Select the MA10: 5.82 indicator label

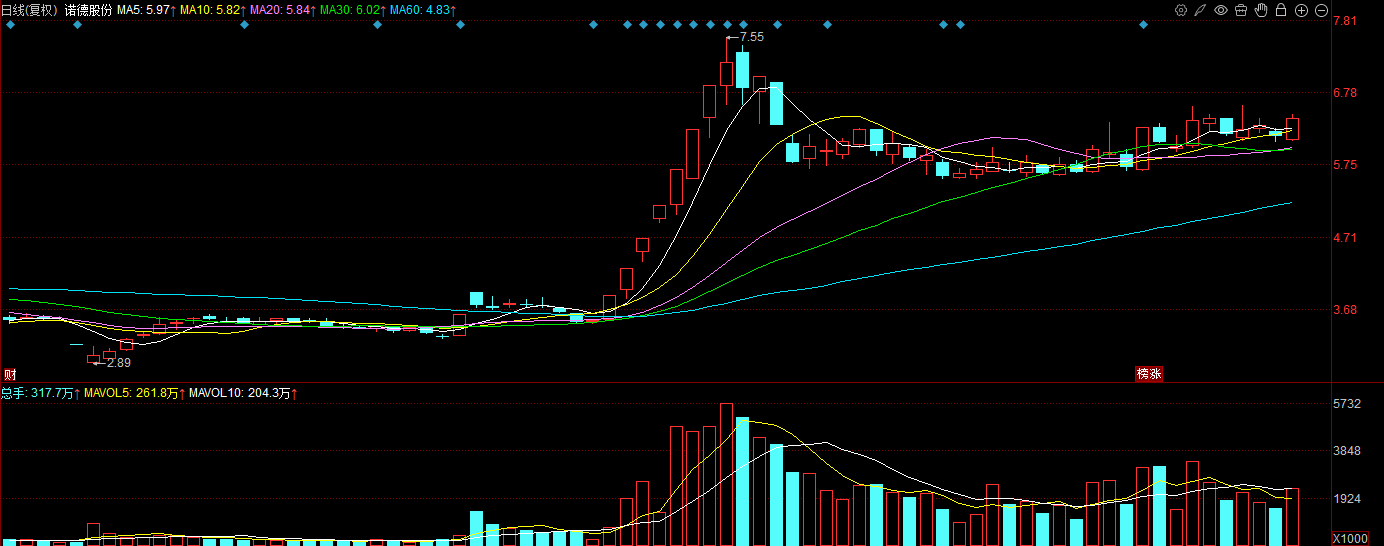click(214, 9)
